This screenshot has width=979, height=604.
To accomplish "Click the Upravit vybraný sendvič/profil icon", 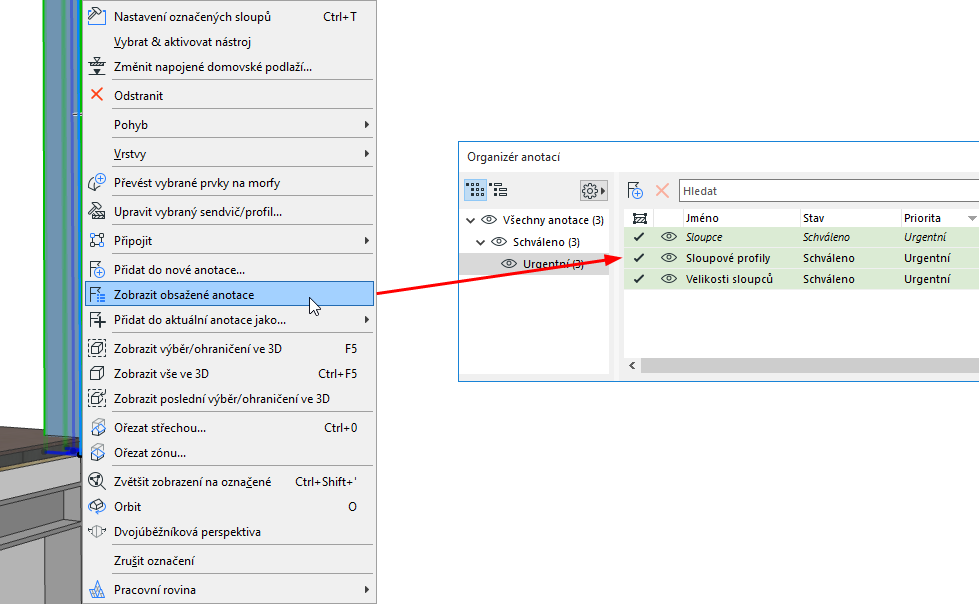I will pos(97,211).
